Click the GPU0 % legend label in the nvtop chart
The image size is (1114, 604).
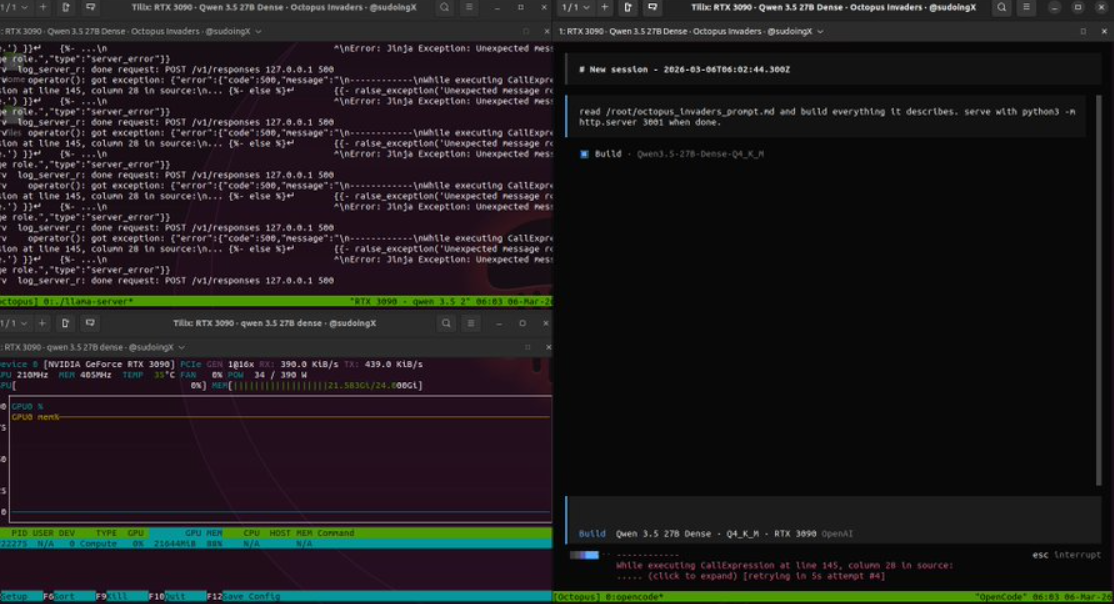tap(27, 406)
